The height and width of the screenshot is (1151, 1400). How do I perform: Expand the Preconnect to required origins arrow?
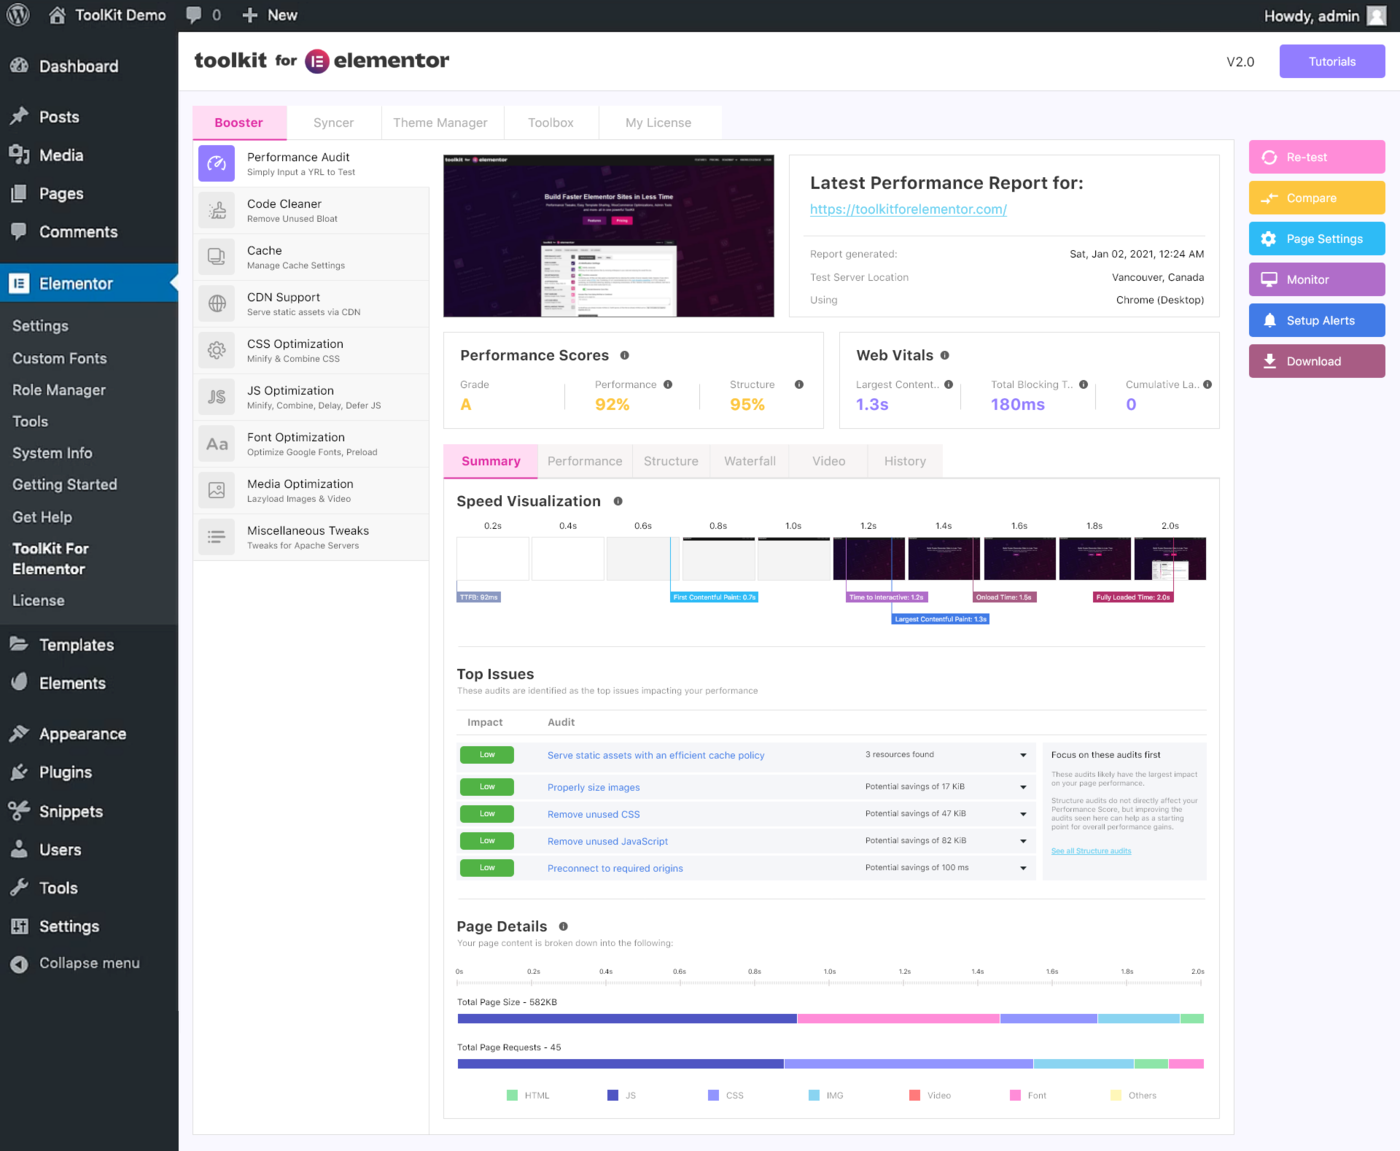click(1023, 868)
